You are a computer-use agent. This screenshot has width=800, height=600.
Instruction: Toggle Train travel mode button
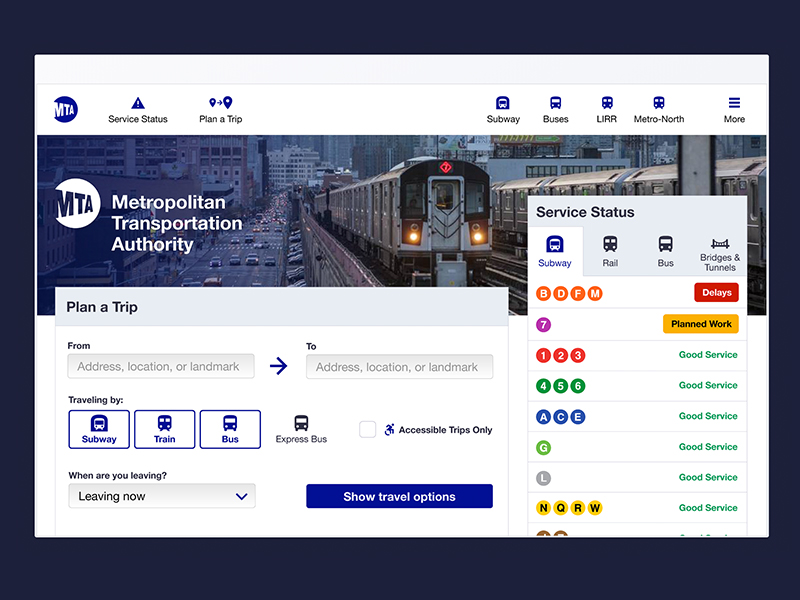(164, 430)
